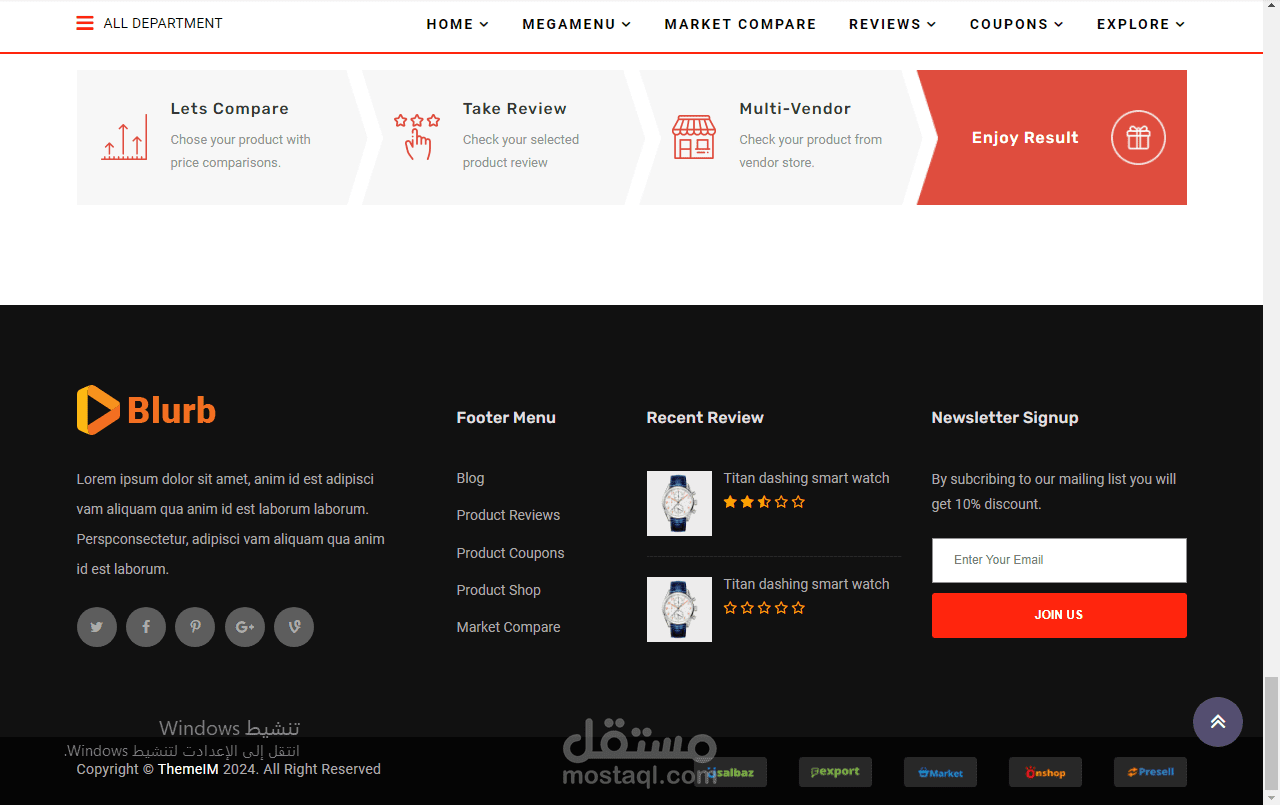Go to Market Compare in top navigation

[740, 24]
